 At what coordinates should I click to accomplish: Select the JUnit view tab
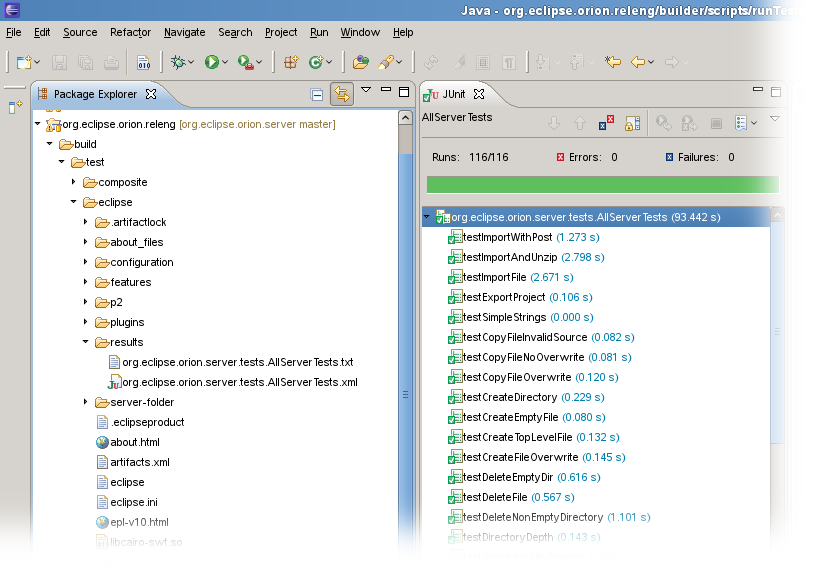coord(453,94)
